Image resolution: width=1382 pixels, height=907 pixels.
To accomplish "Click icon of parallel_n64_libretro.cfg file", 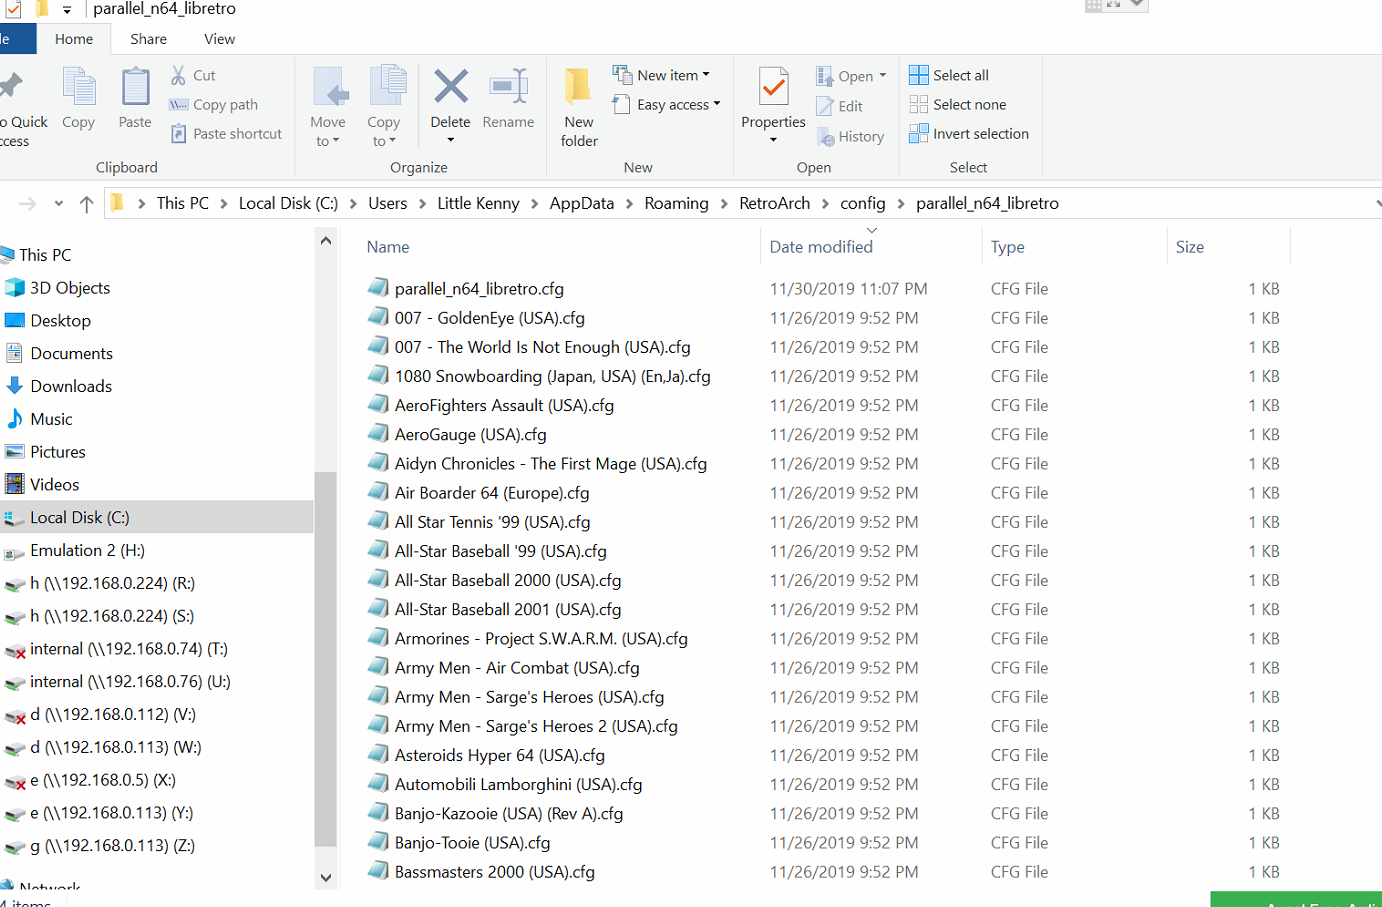I will [x=378, y=288].
